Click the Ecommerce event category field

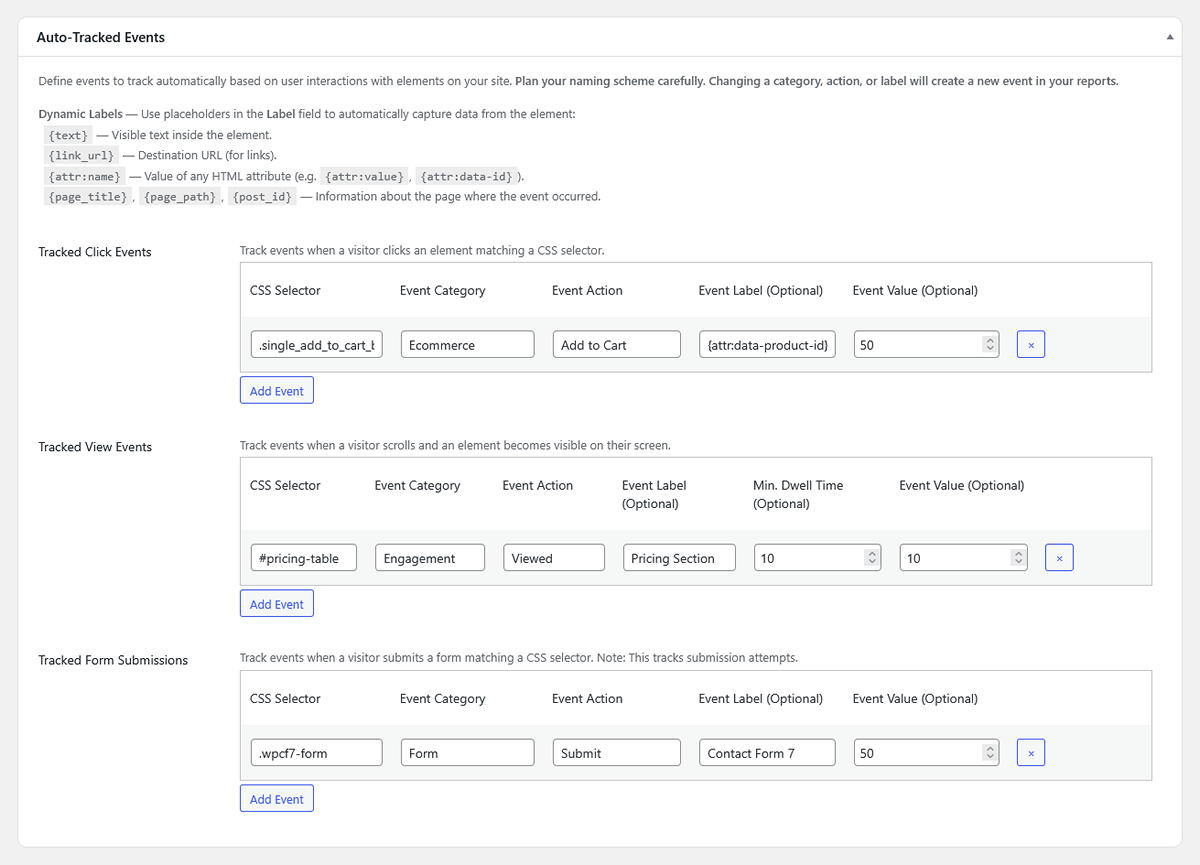[467, 344]
